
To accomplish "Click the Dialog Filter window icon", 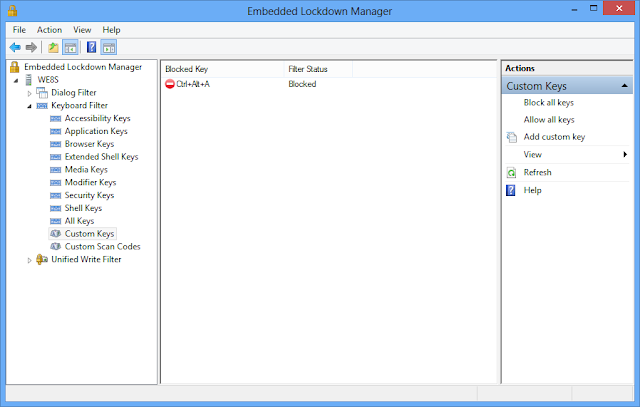I will click(42, 93).
